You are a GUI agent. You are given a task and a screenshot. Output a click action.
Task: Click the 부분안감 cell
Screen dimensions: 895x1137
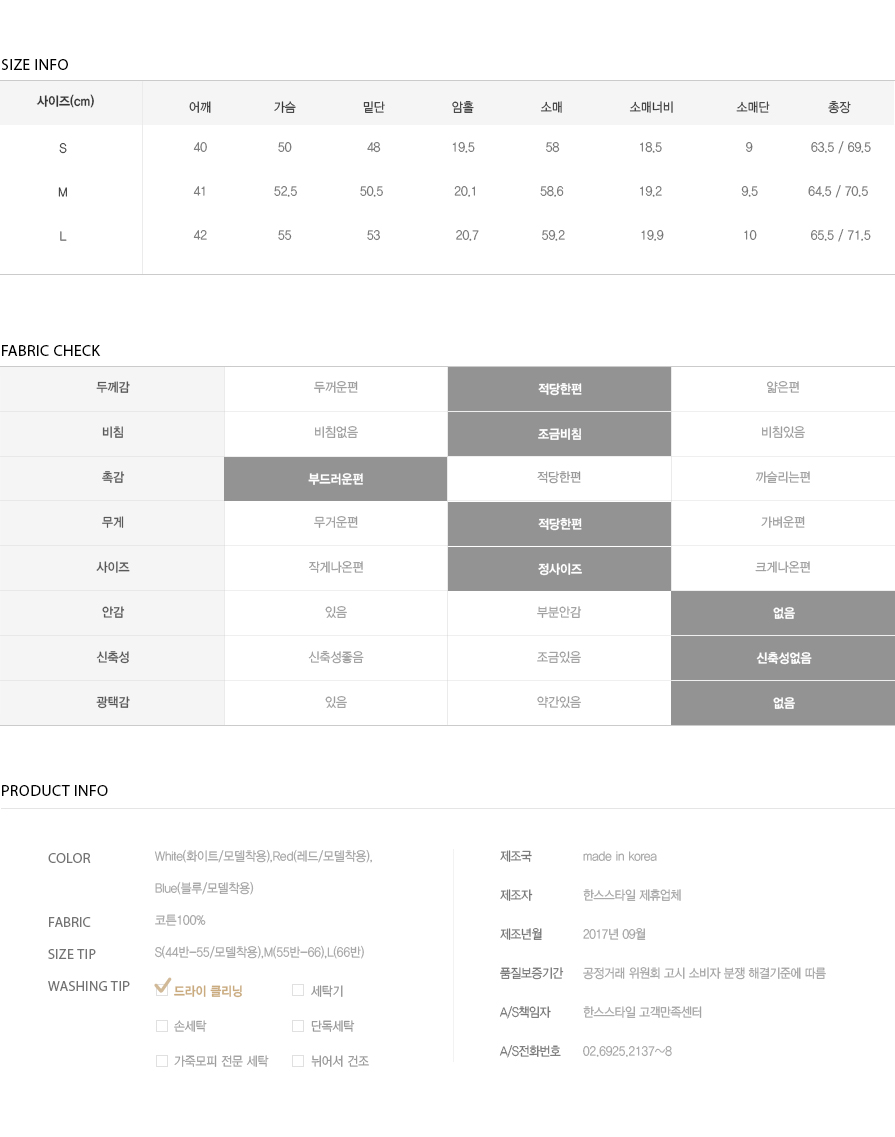point(559,613)
